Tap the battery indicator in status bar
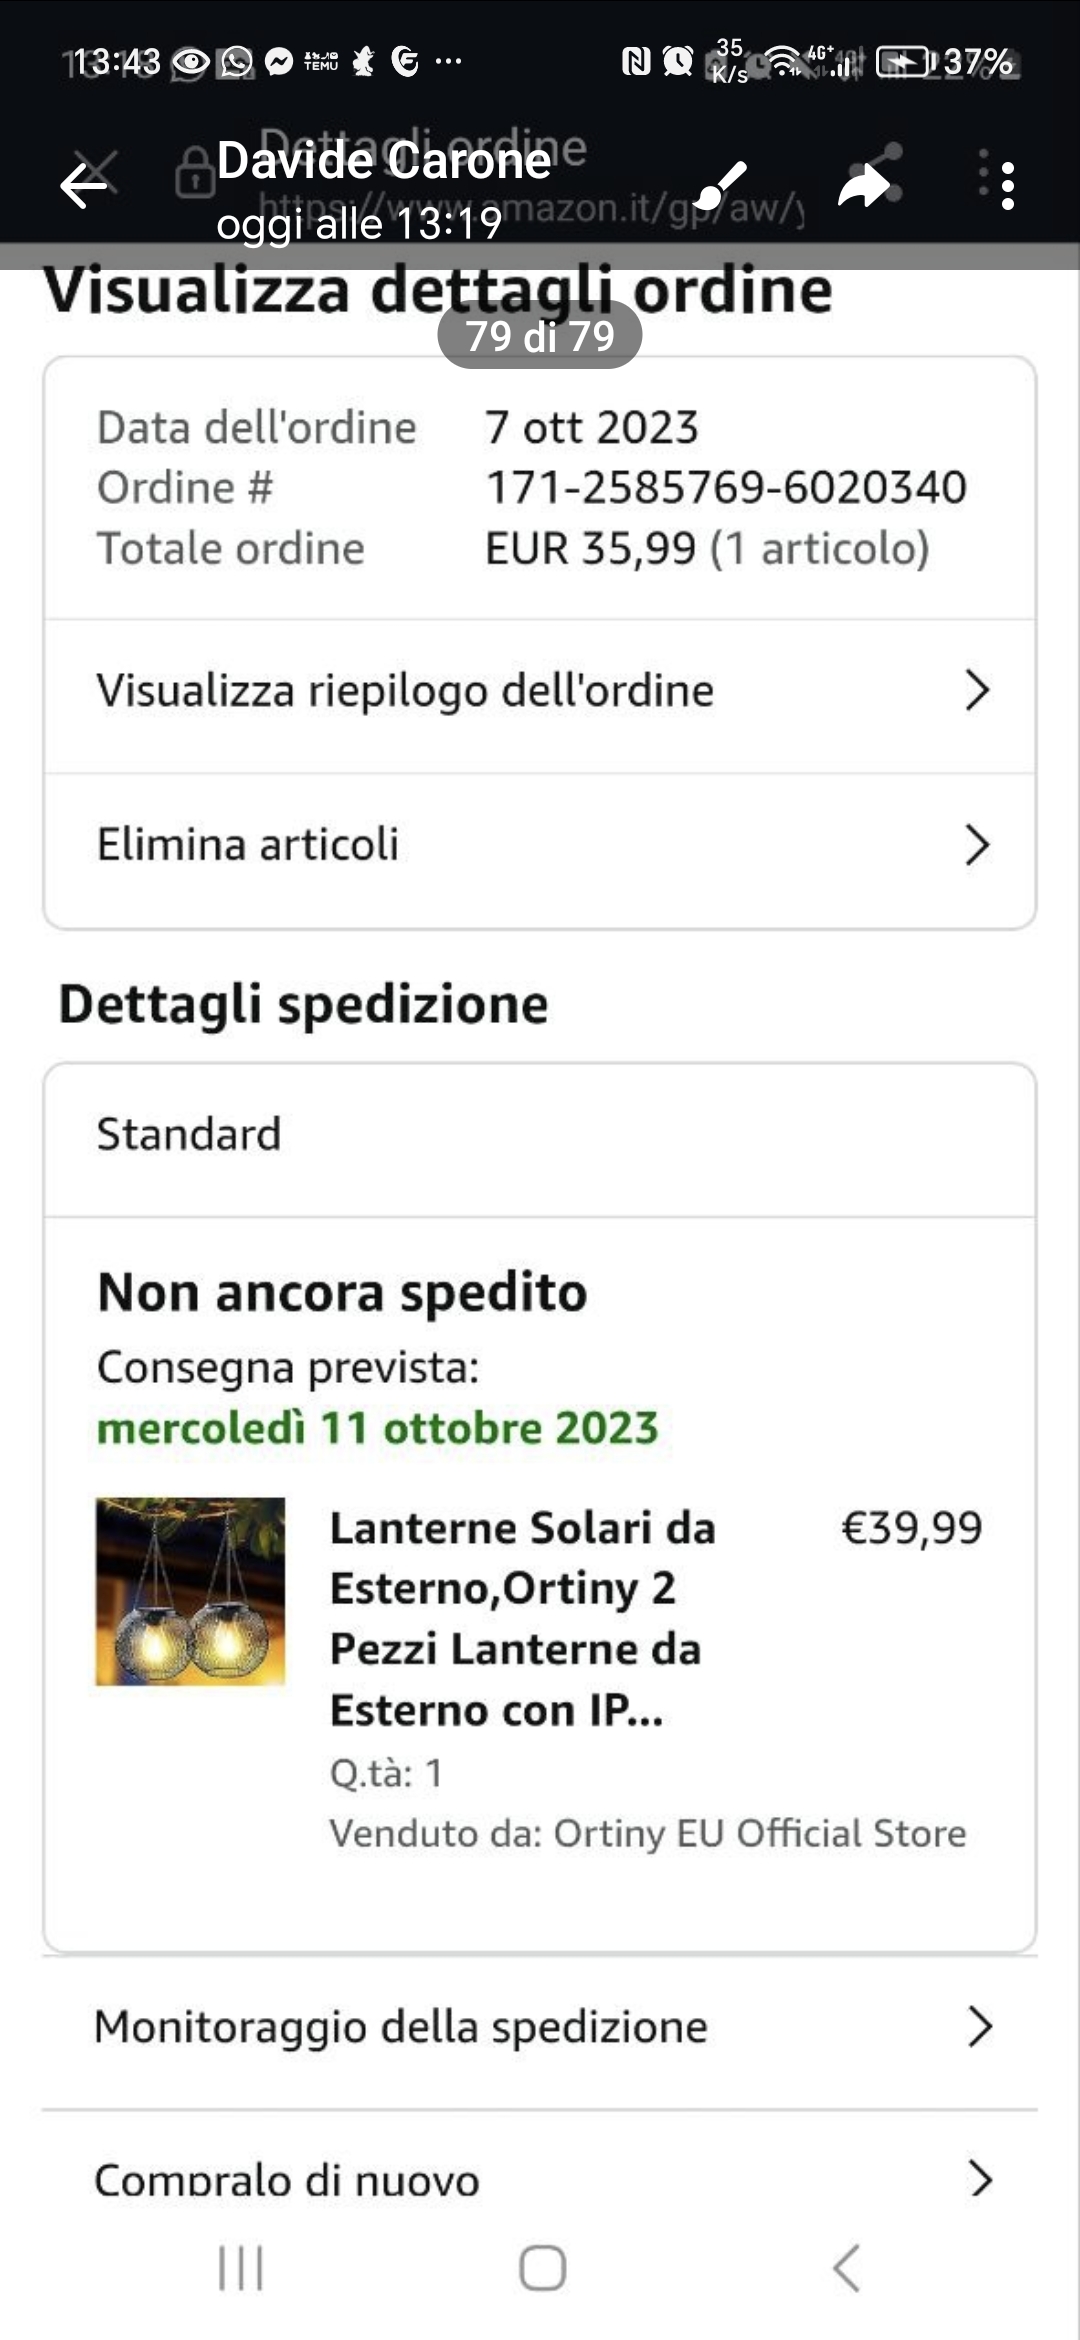This screenshot has height=2340, width=1080. tap(905, 62)
